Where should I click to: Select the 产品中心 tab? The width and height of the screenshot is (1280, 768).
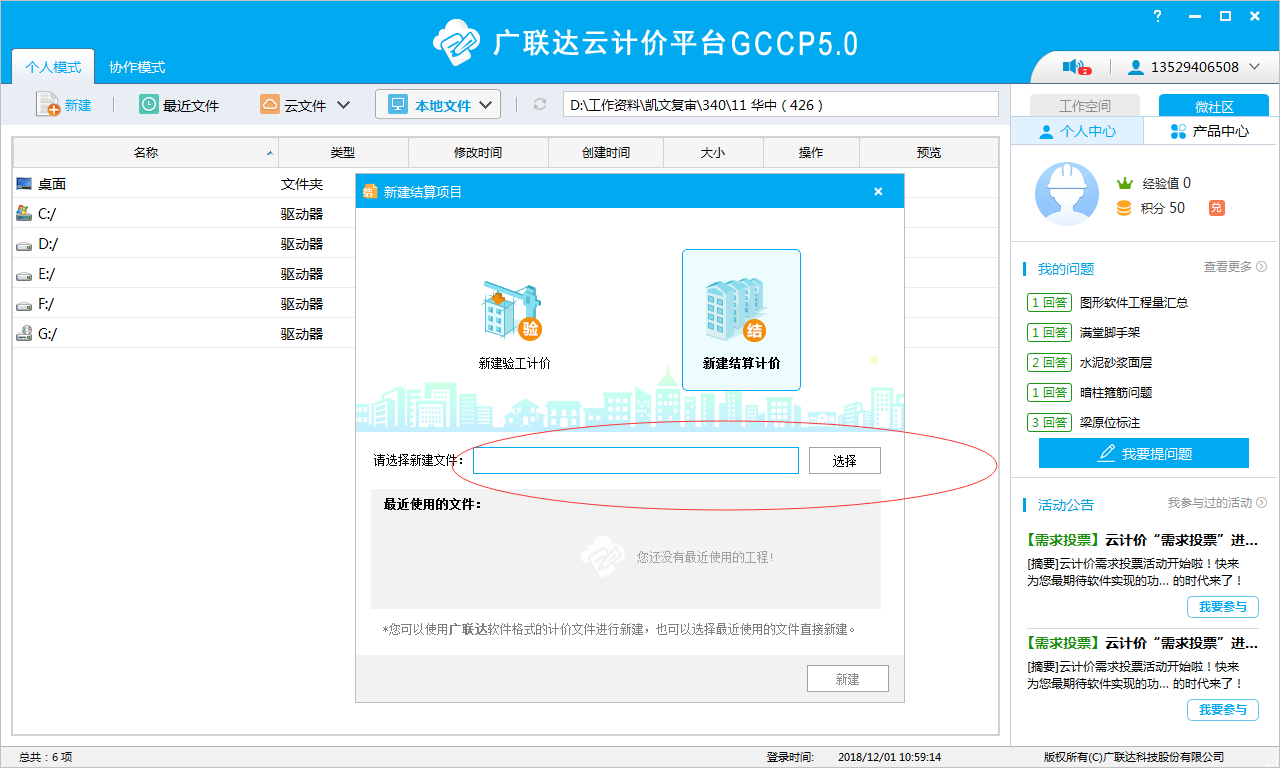point(1209,131)
